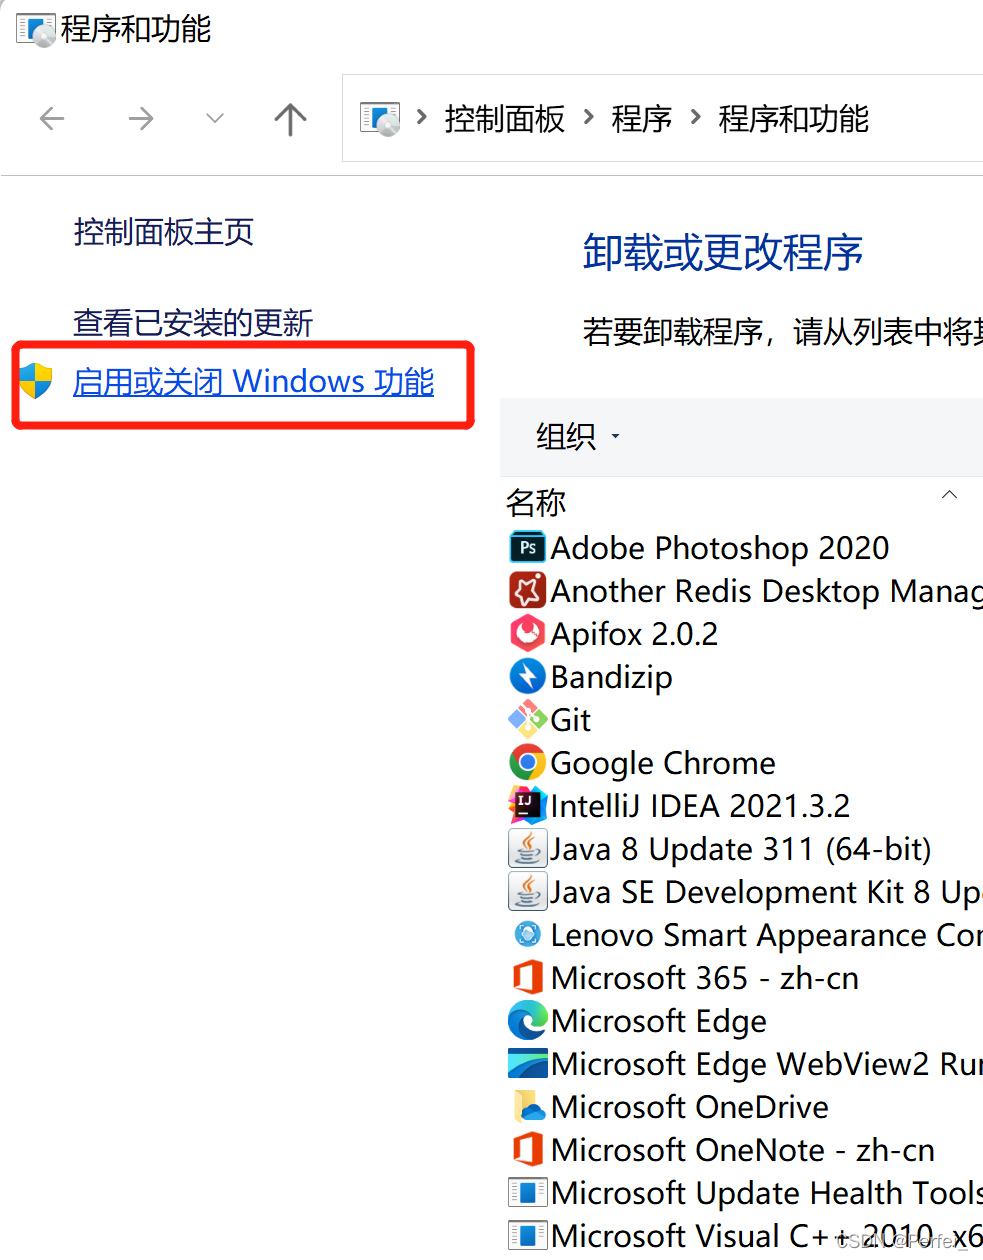
Task: Click the Java 8 Update 311 icon
Action: 527,849
